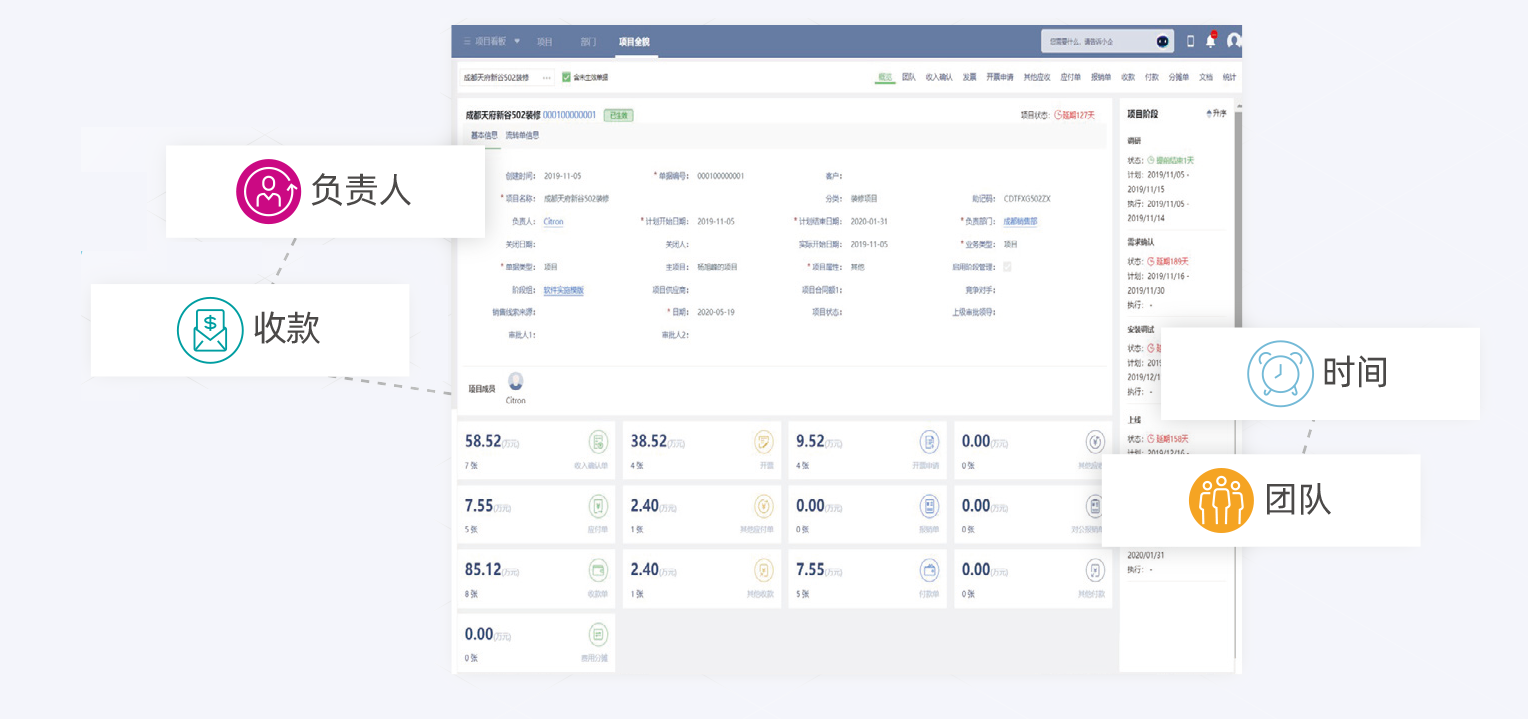1528x719 pixels.
Task: Click the Citron link next to 负责人
Action: pyautogui.click(x=553, y=221)
